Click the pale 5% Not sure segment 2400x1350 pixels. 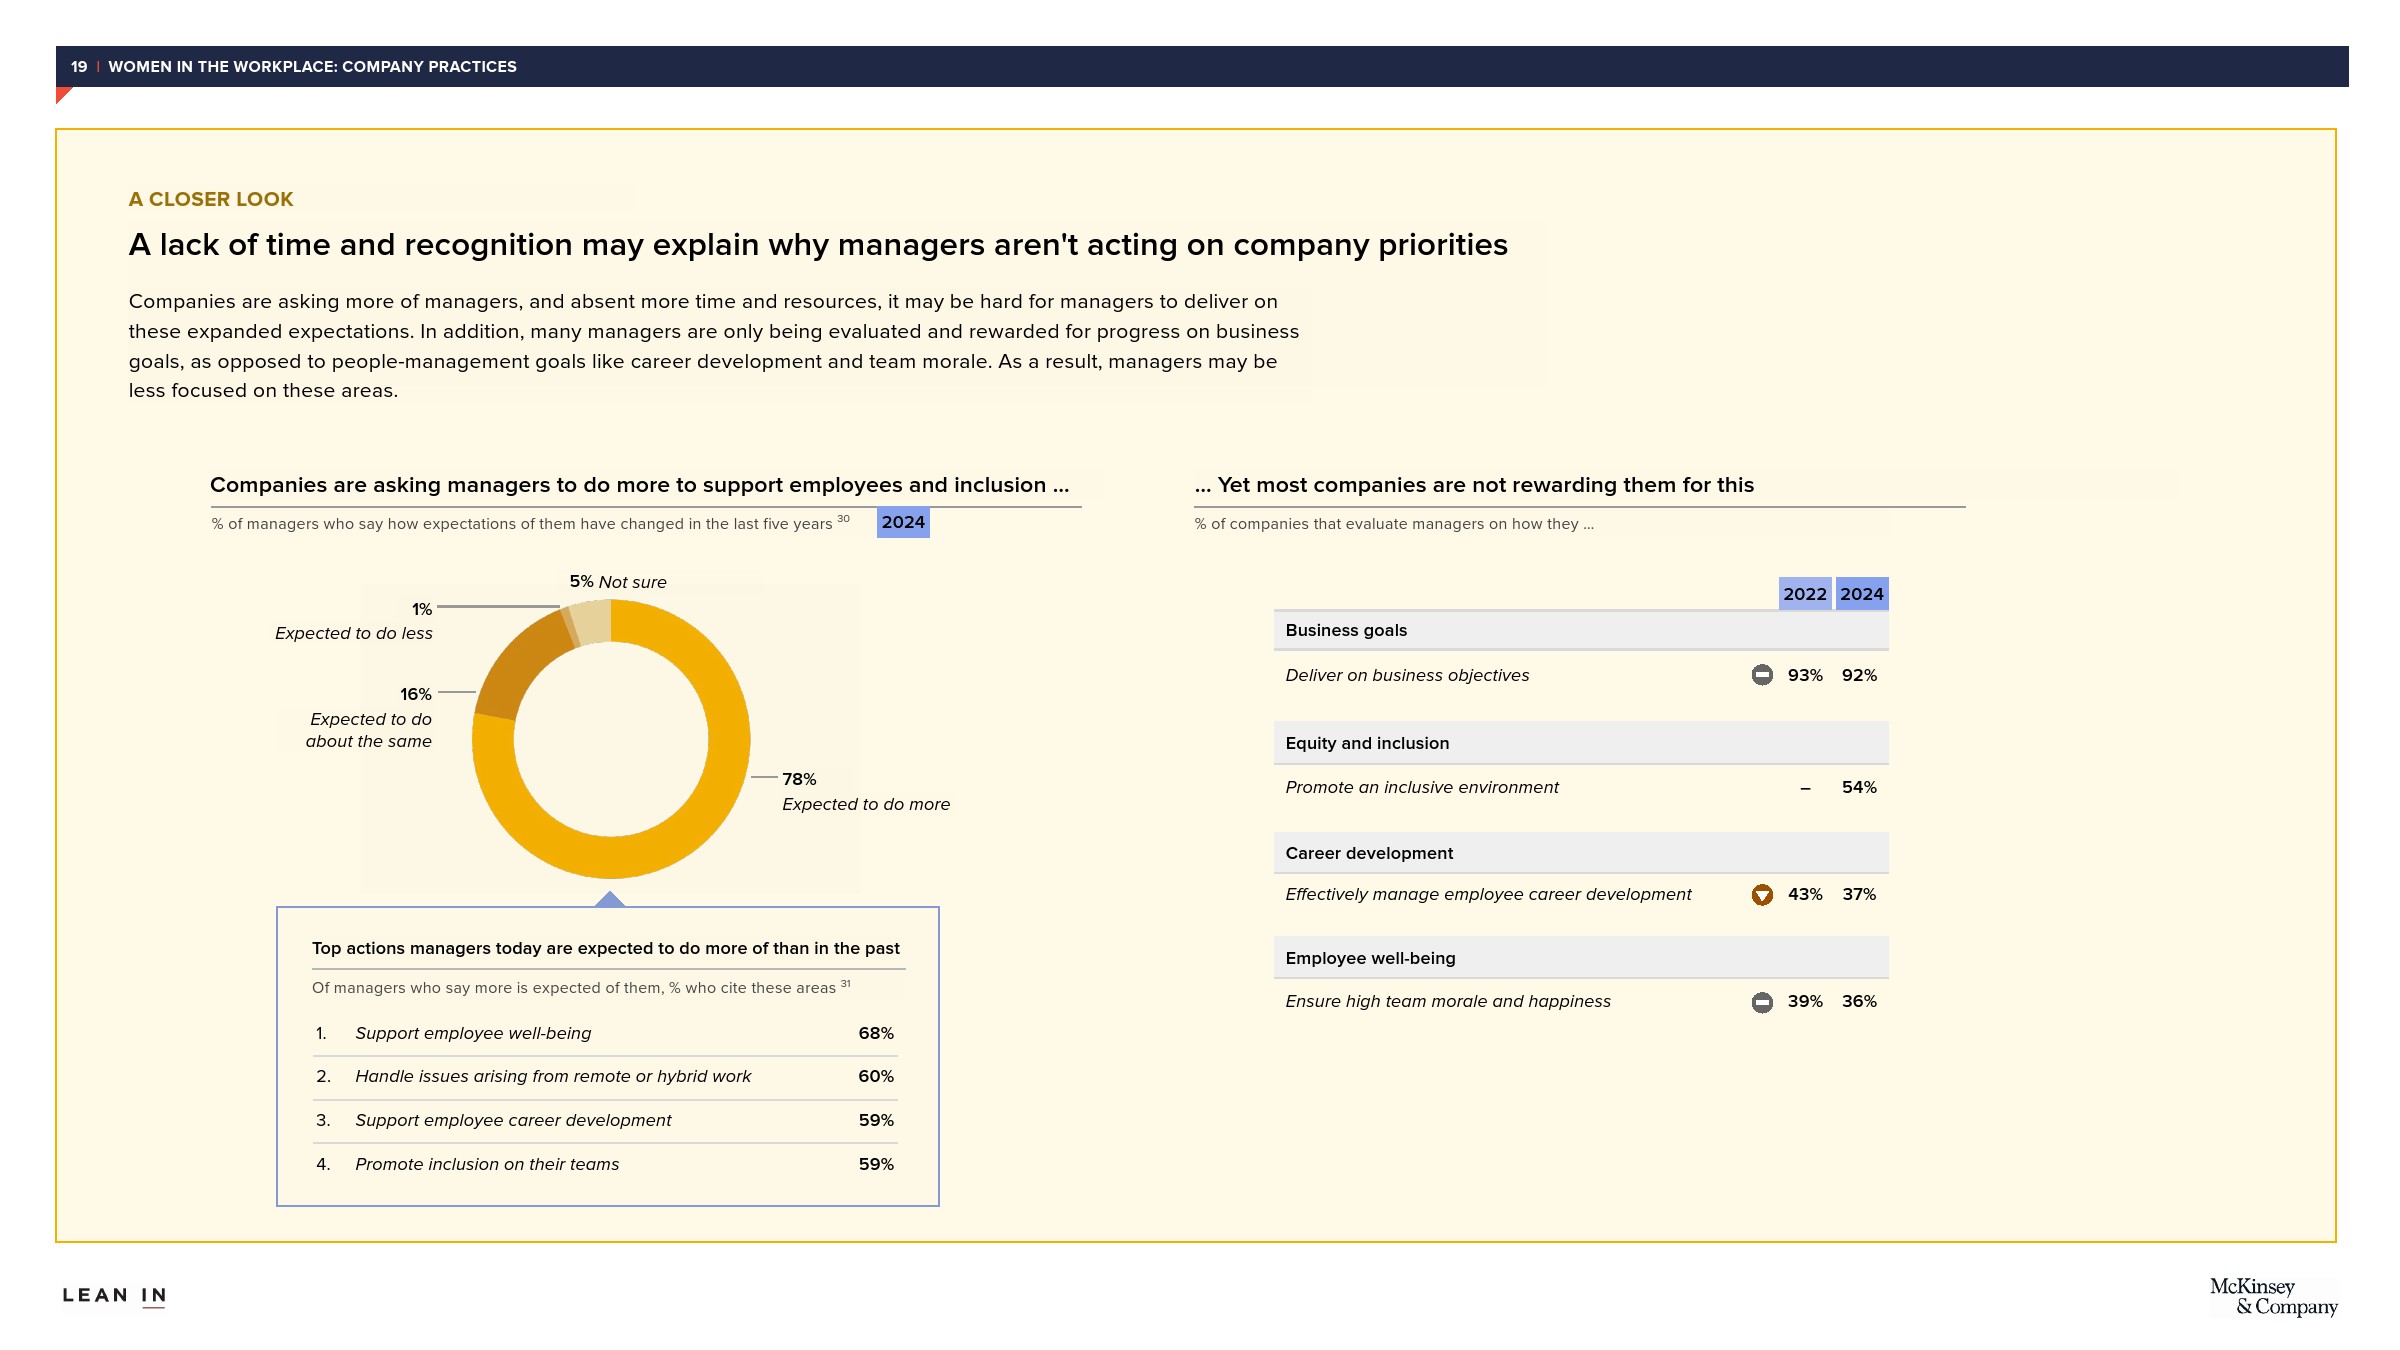click(593, 621)
